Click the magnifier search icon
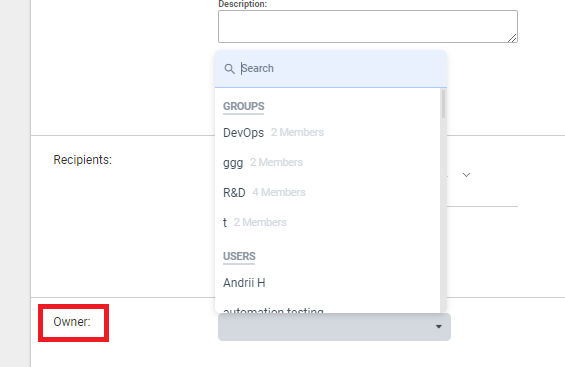 229,69
